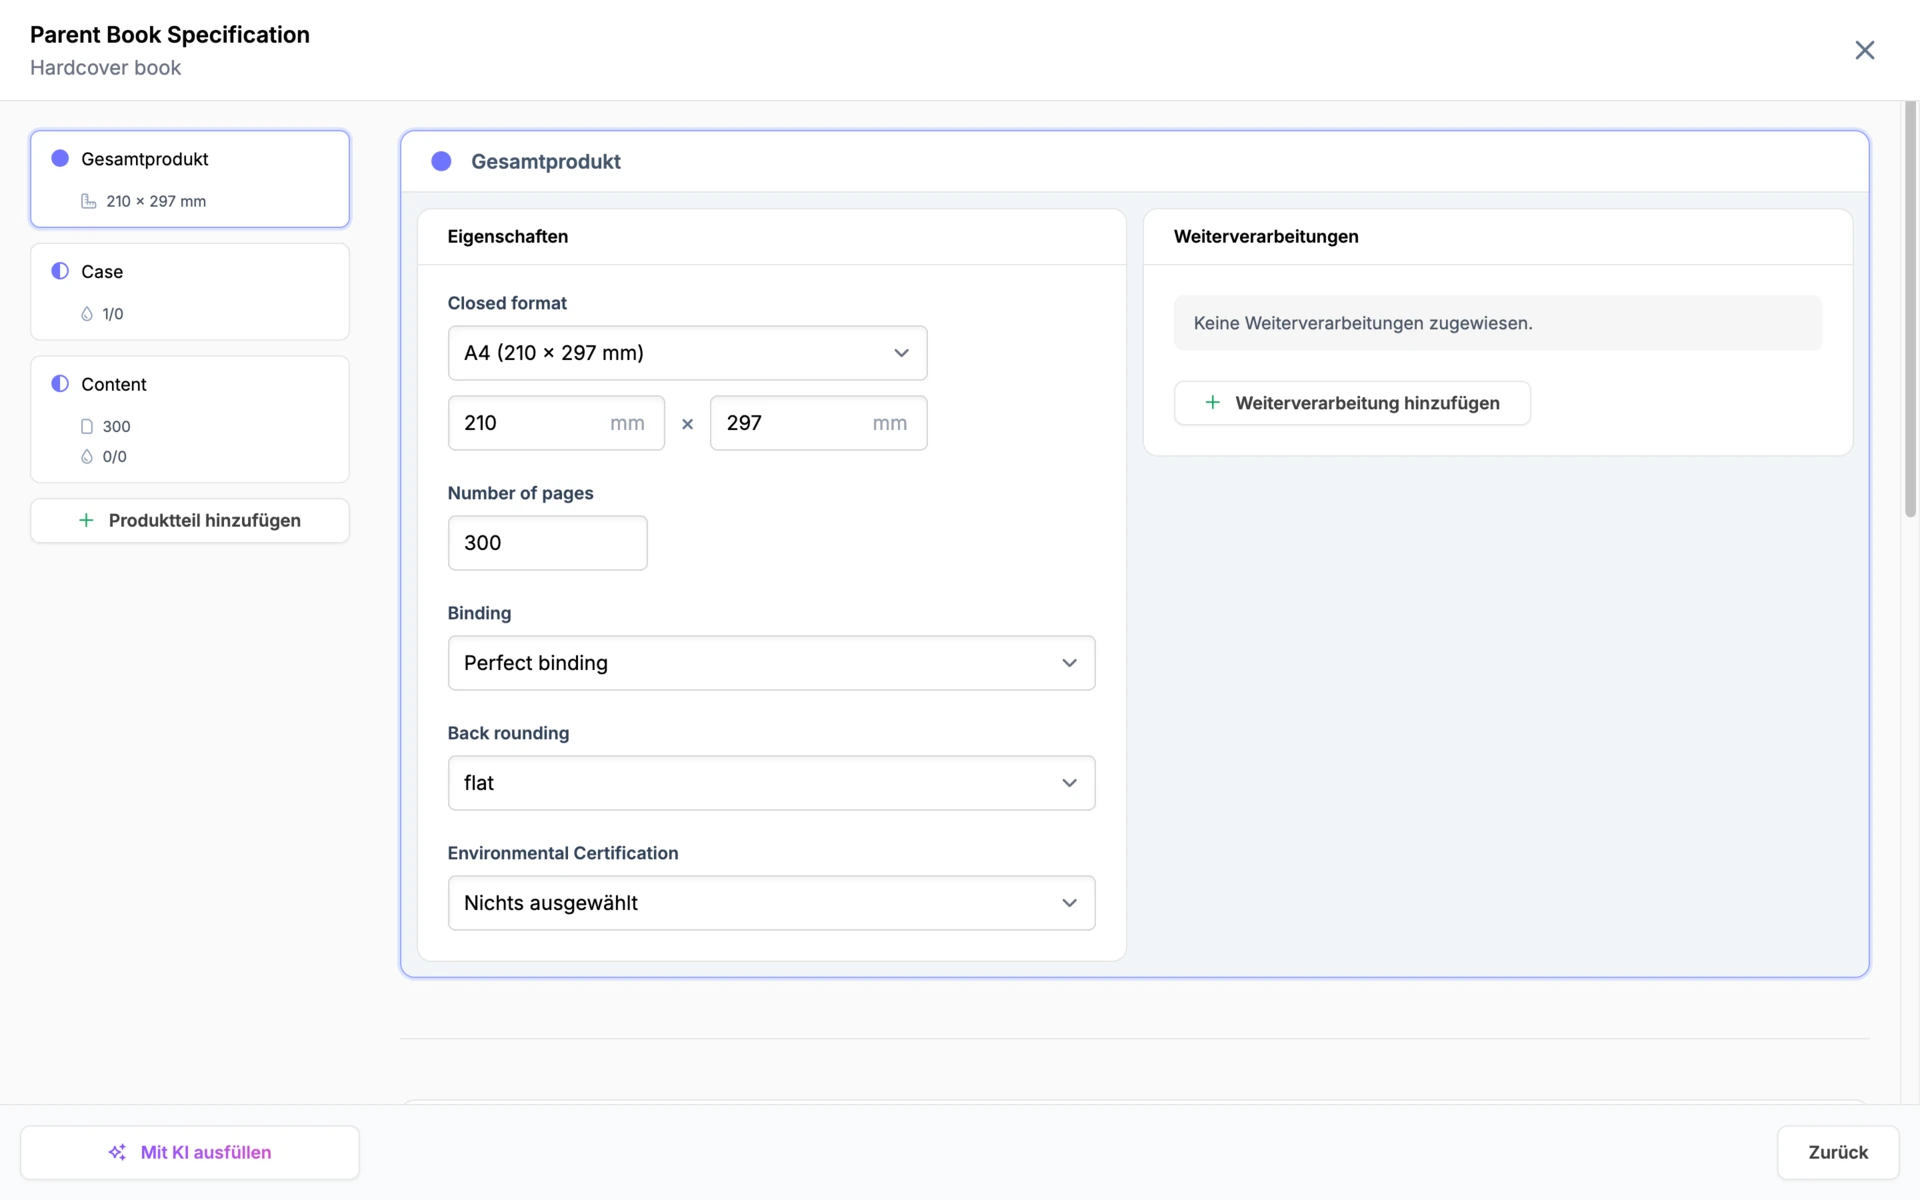Click the Weiterverarbeitung hinzufügen button
The width and height of the screenshot is (1920, 1200).
[x=1351, y=403]
